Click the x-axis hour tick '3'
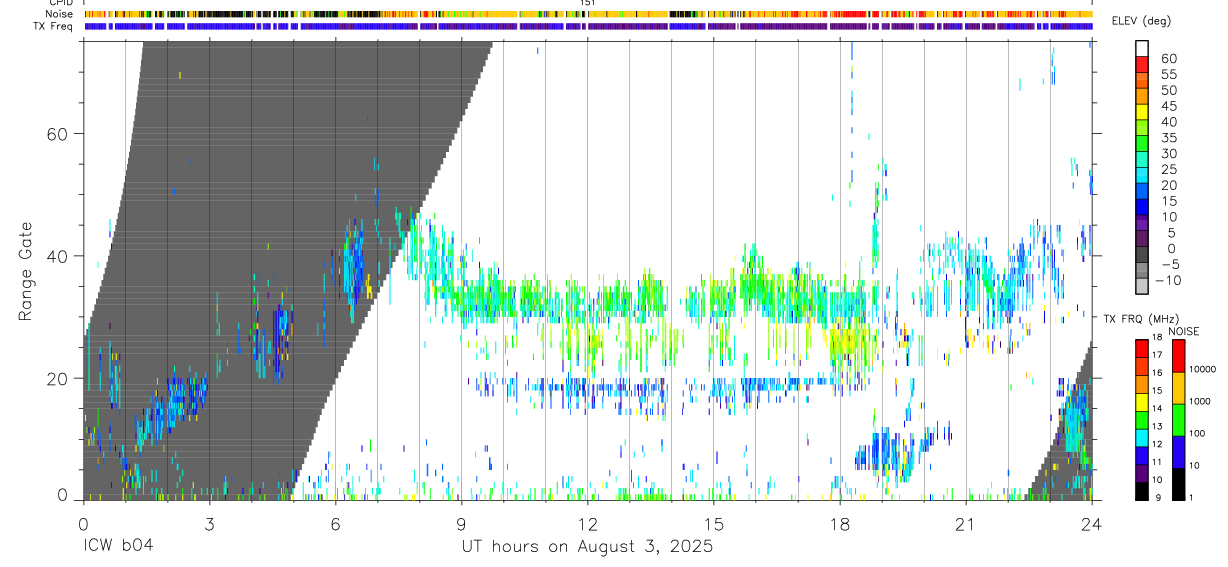The image size is (1228, 567). [209, 524]
